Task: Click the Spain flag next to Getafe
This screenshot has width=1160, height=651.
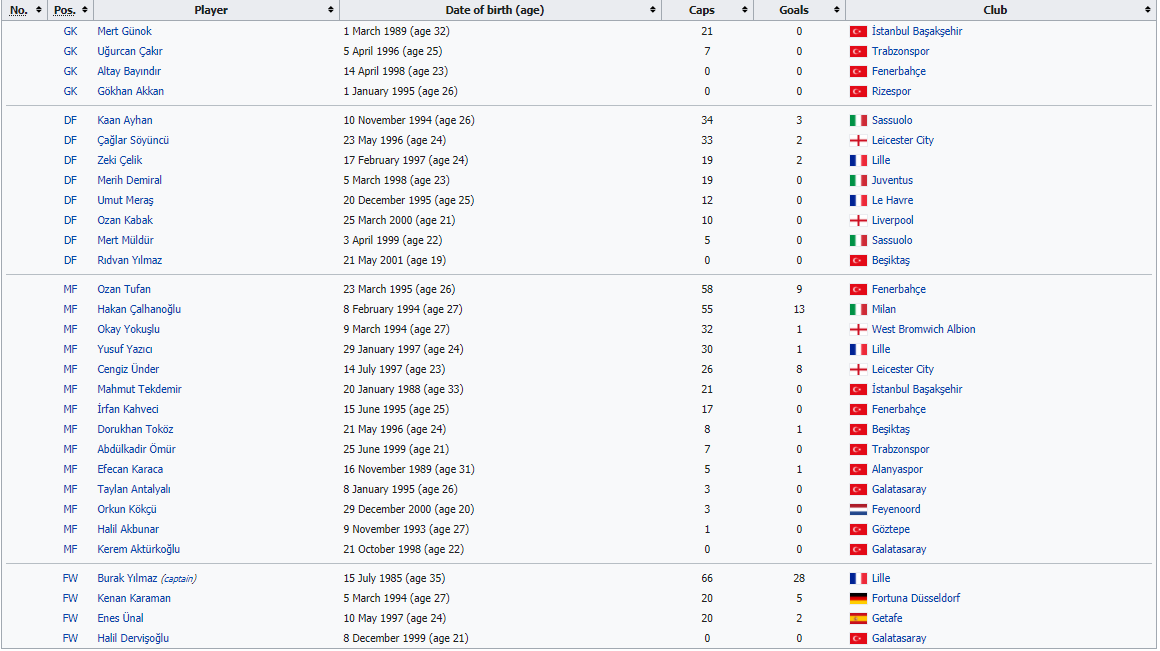Action: tap(857, 618)
